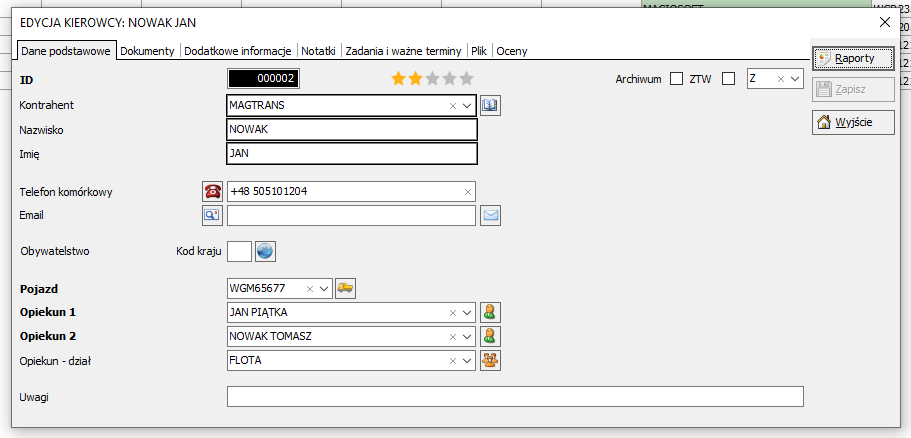
Task: Click the email contact card icon
Action: 212,215
